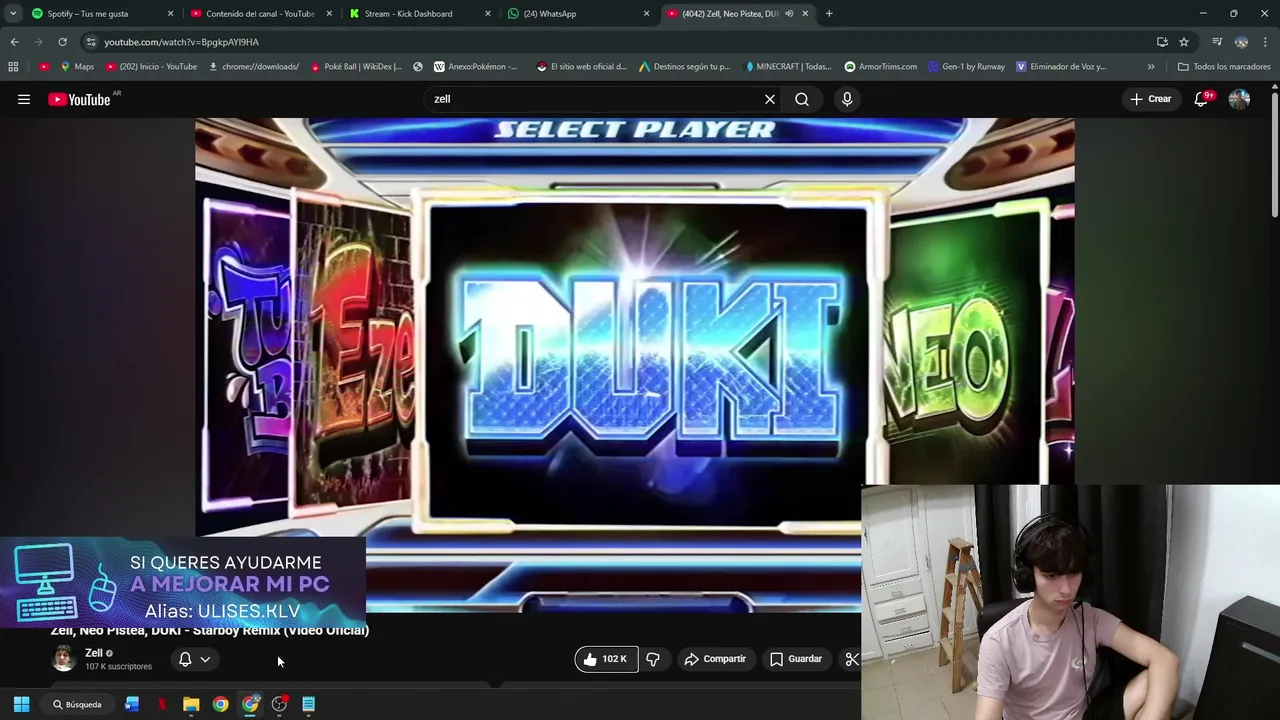
Task: Open subscription notification bell dropdown
Action: point(194,659)
